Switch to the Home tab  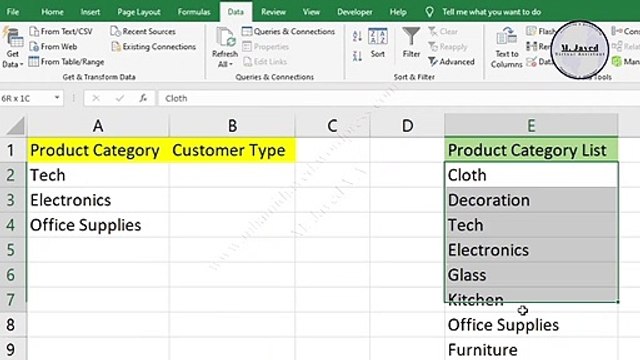click(x=52, y=12)
